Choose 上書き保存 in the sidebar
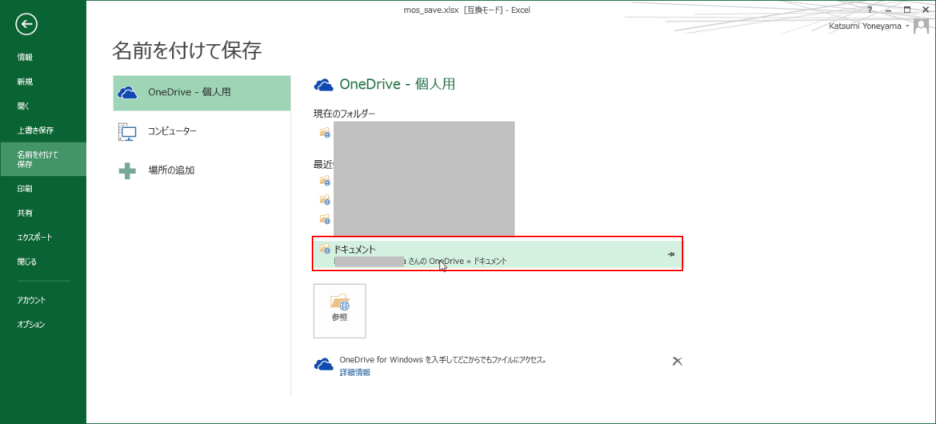This screenshot has height=424, width=936. [35, 130]
